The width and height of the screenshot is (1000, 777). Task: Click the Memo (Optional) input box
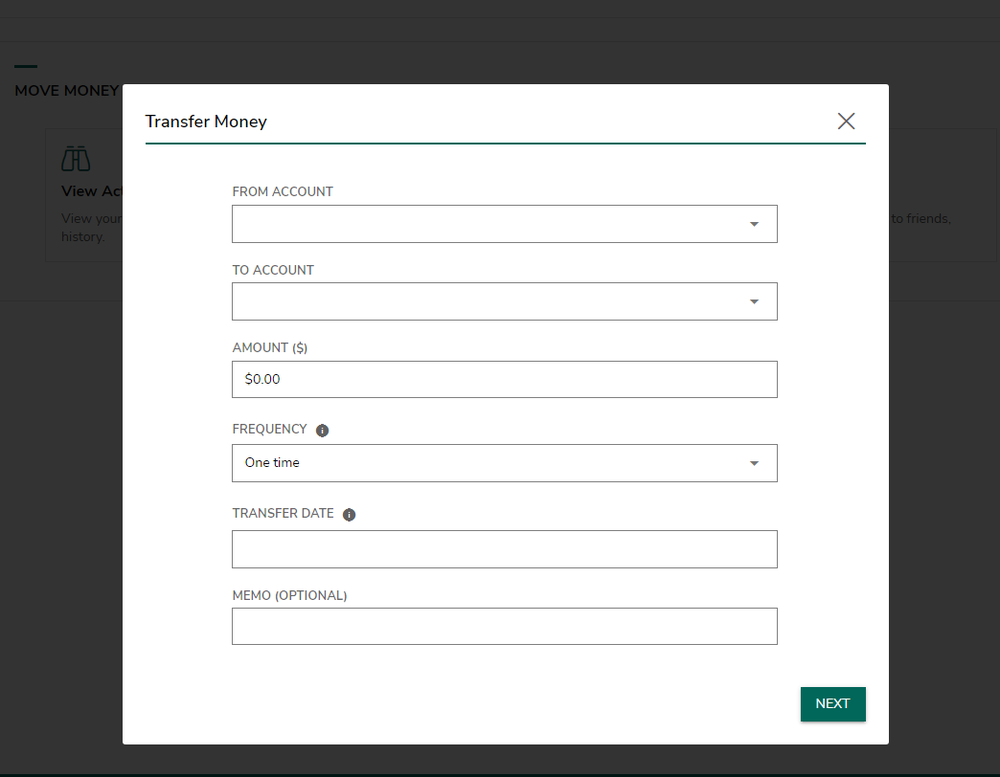[x=505, y=626]
